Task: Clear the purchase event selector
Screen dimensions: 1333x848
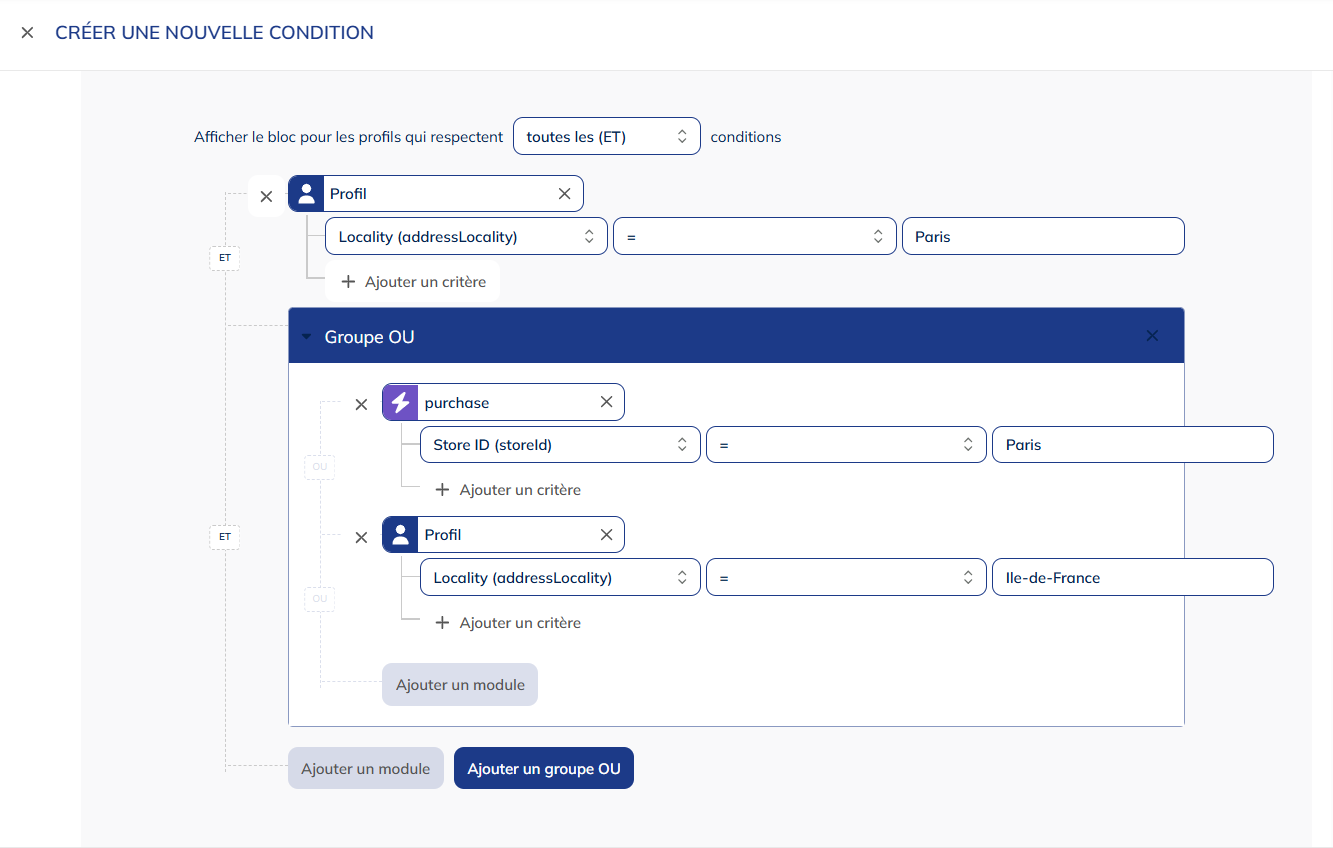Action: (606, 402)
